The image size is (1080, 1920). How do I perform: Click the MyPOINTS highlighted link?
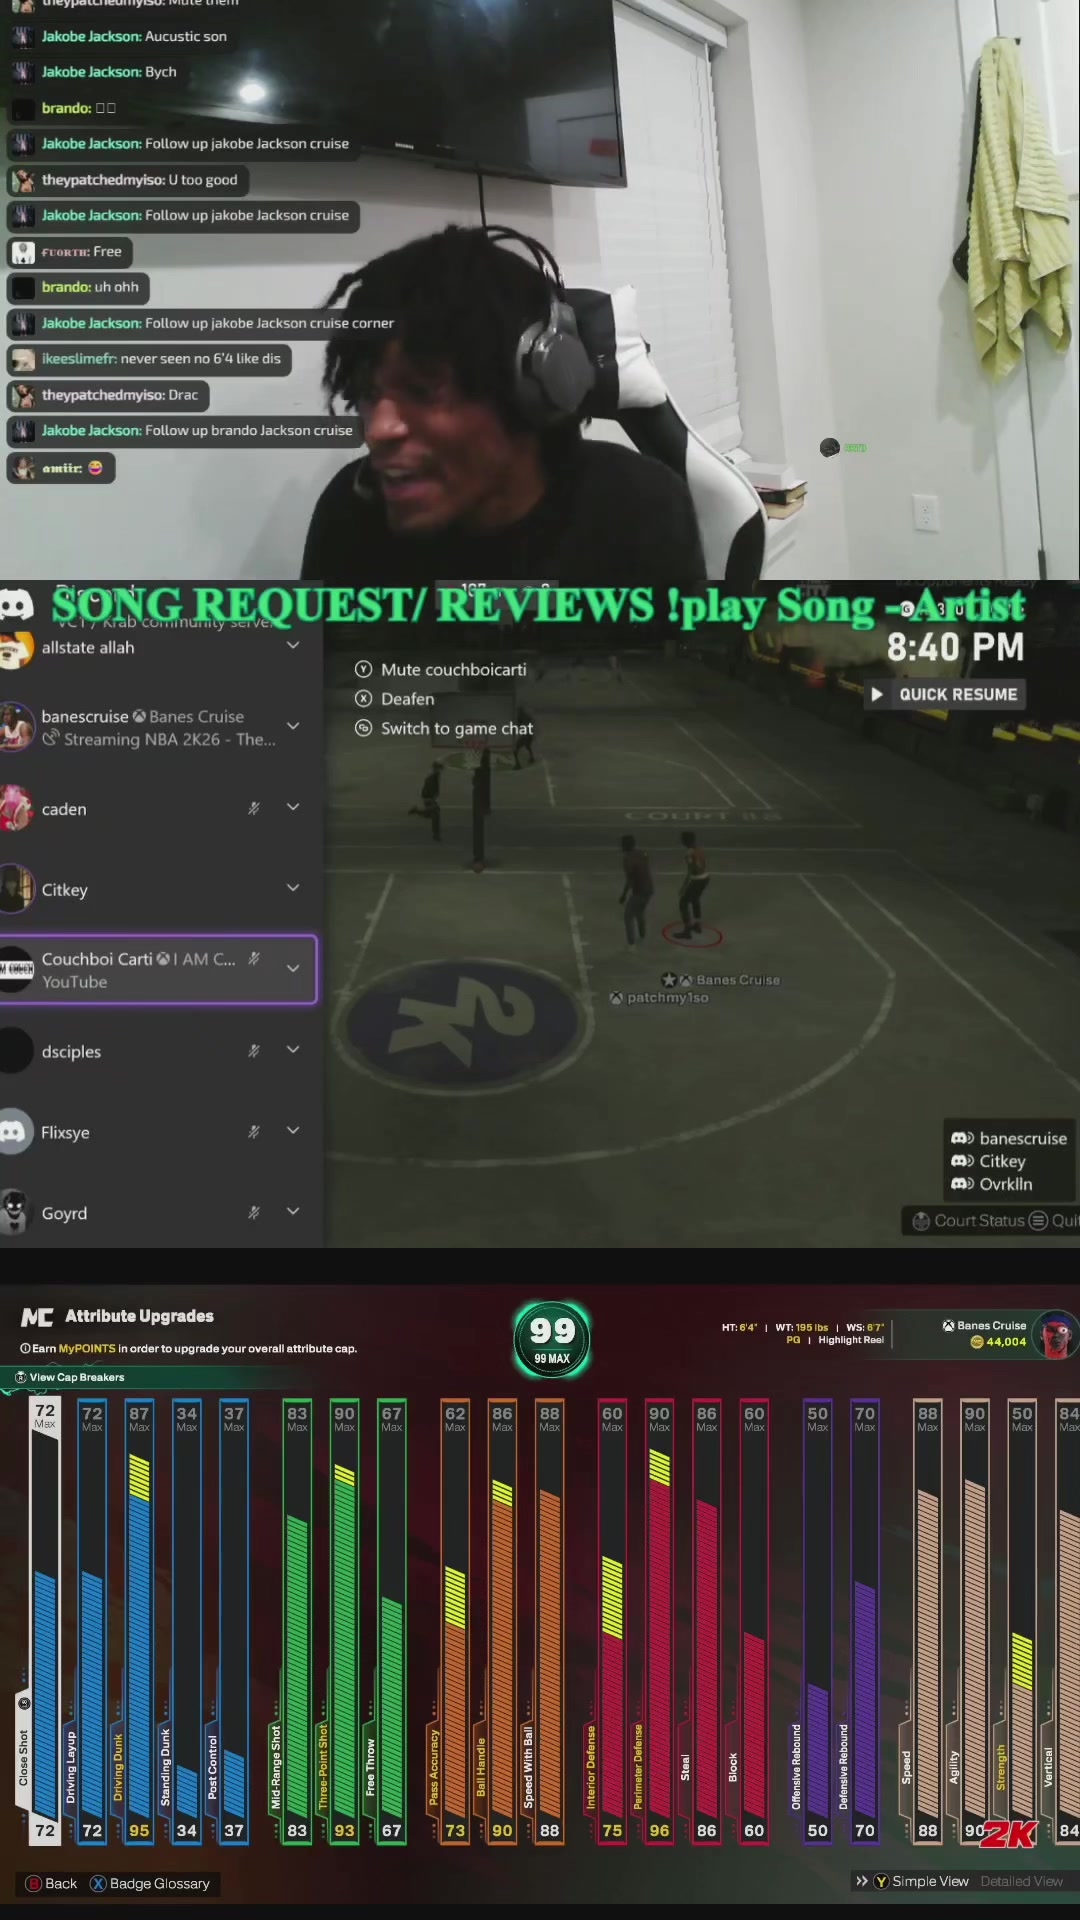coord(87,1348)
